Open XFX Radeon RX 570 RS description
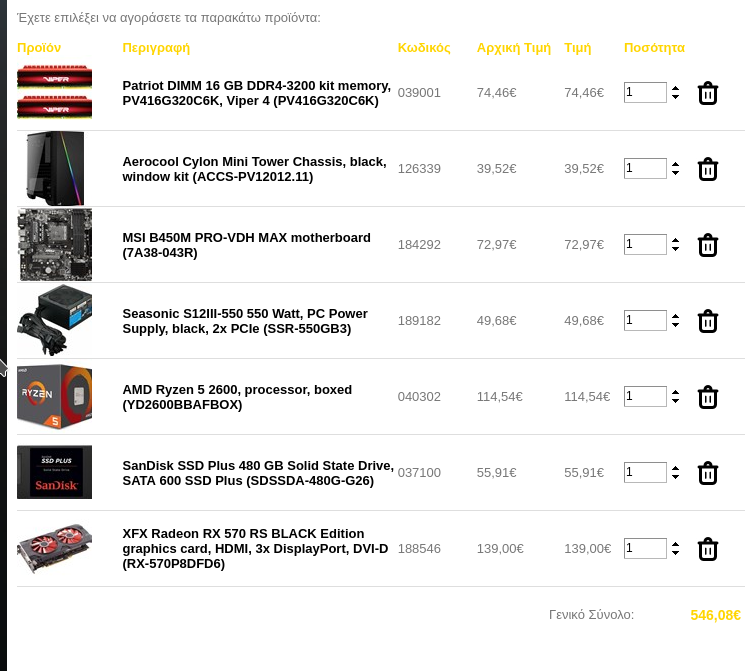The width and height of the screenshot is (750, 671). coord(255,549)
